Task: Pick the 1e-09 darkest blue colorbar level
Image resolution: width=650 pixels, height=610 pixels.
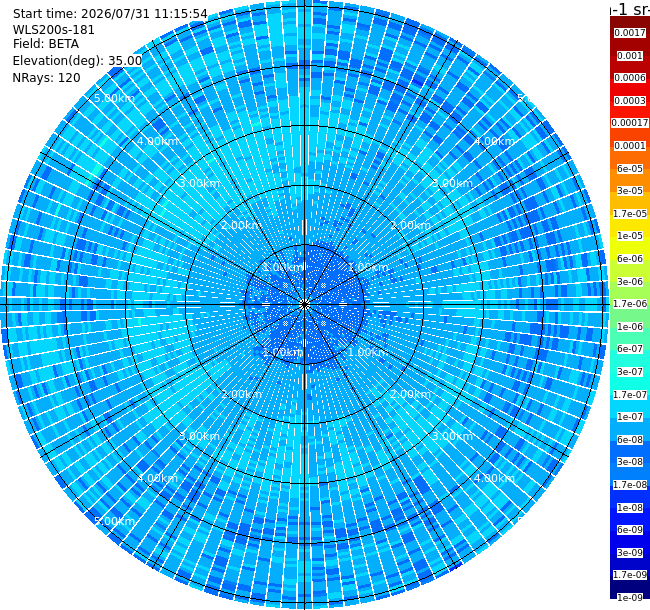Action: (630, 598)
